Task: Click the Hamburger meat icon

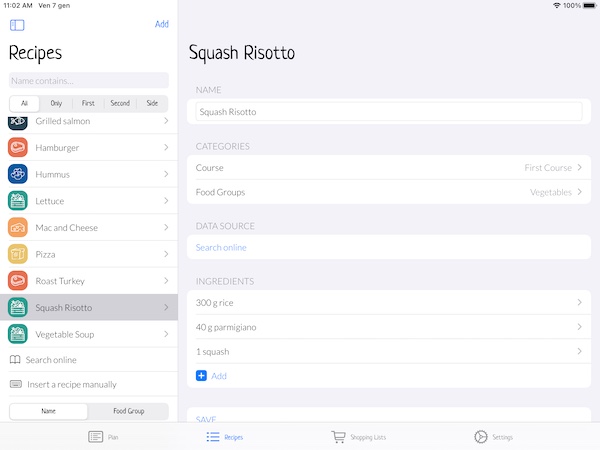Action: pos(18,147)
